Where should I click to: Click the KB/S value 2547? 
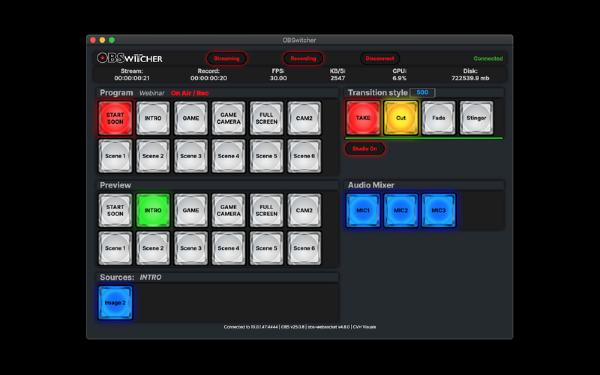click(338, 78)
